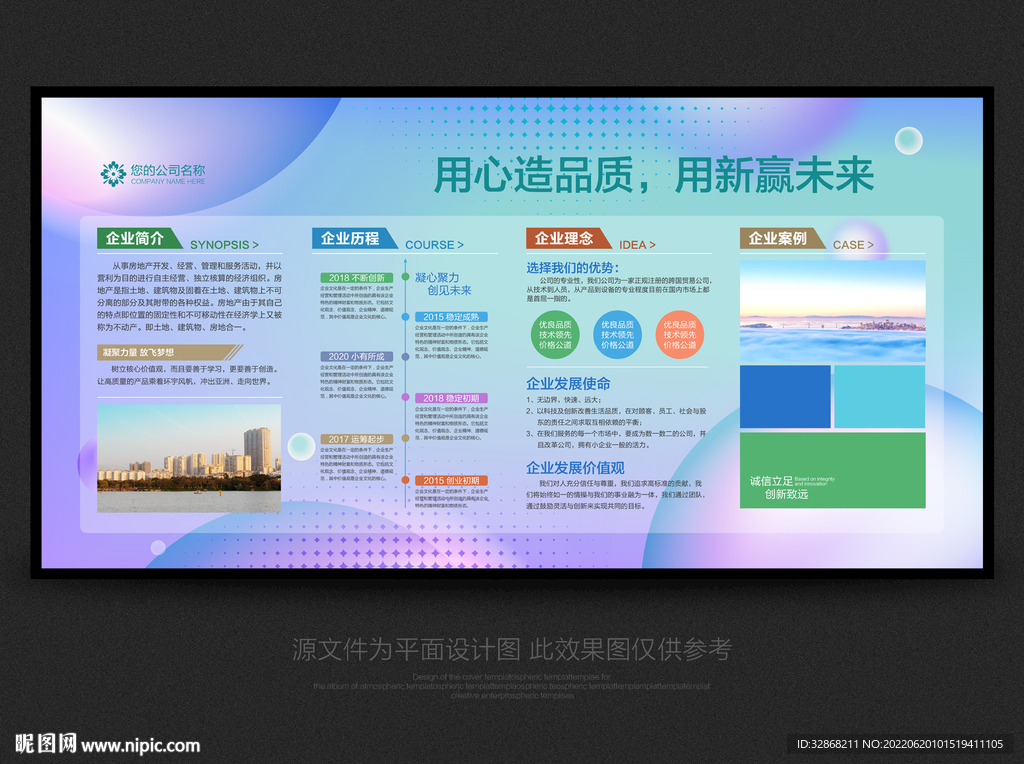
Task: Select the blue 优良品质 quality badge circle
Action: coord(618,334)
